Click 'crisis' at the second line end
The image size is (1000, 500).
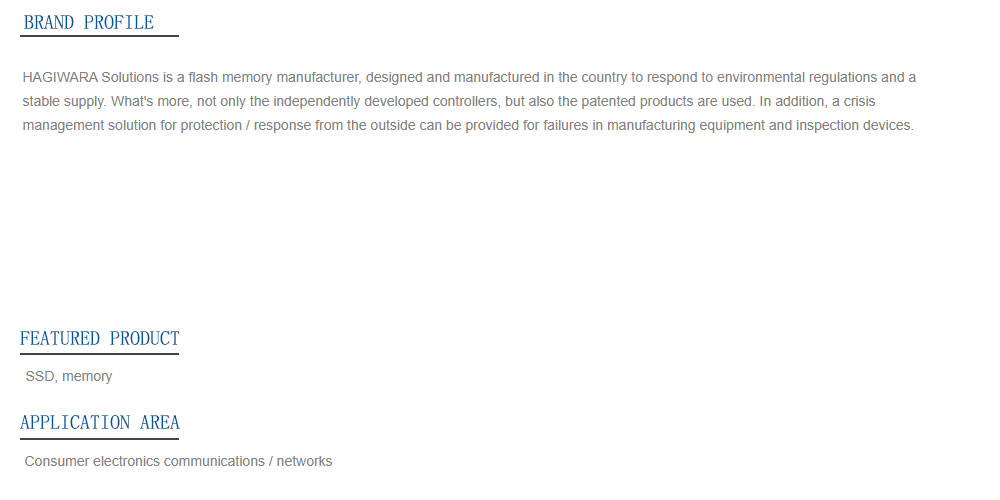[859, 101]
